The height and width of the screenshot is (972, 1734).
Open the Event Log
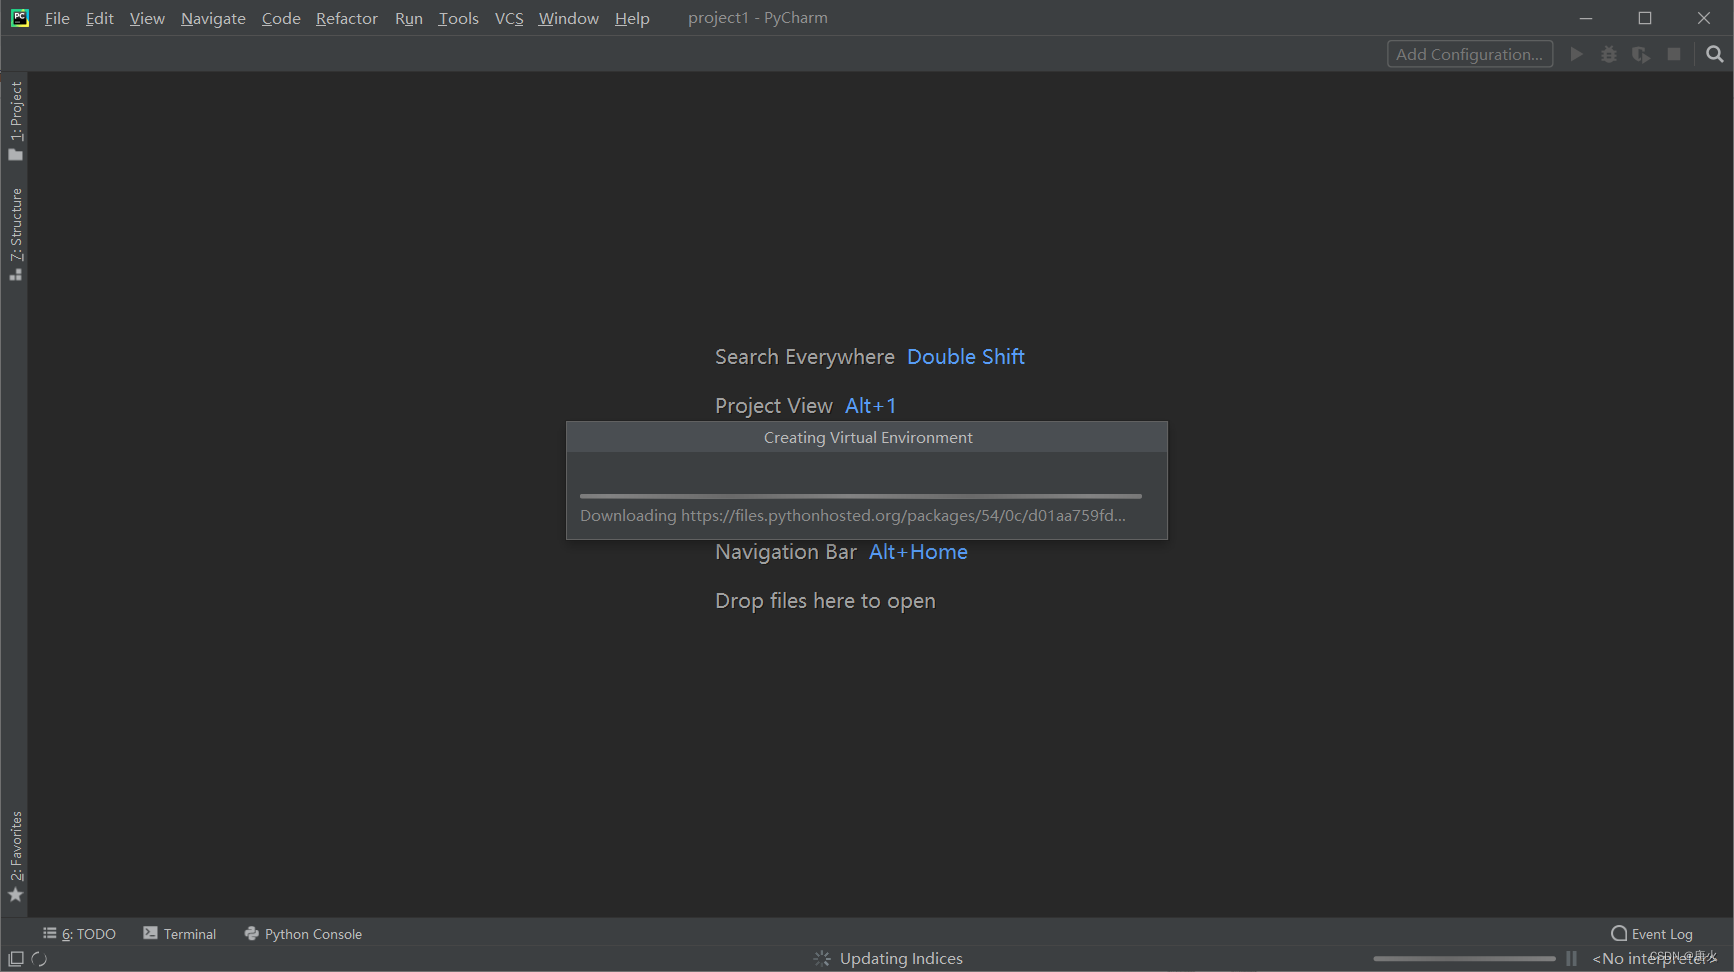coord(1652,934)
